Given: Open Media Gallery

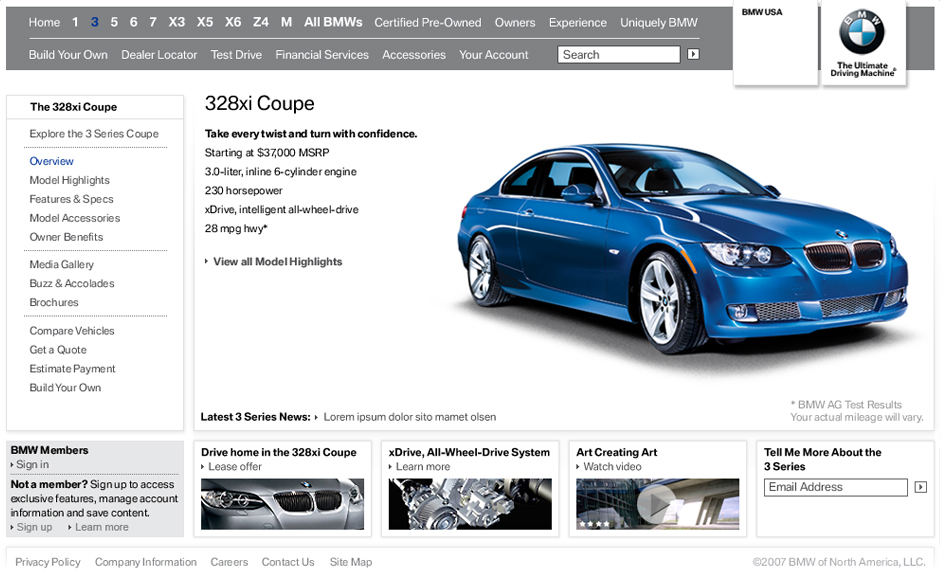Looking at the screenshot, I should tap(62, 264).
